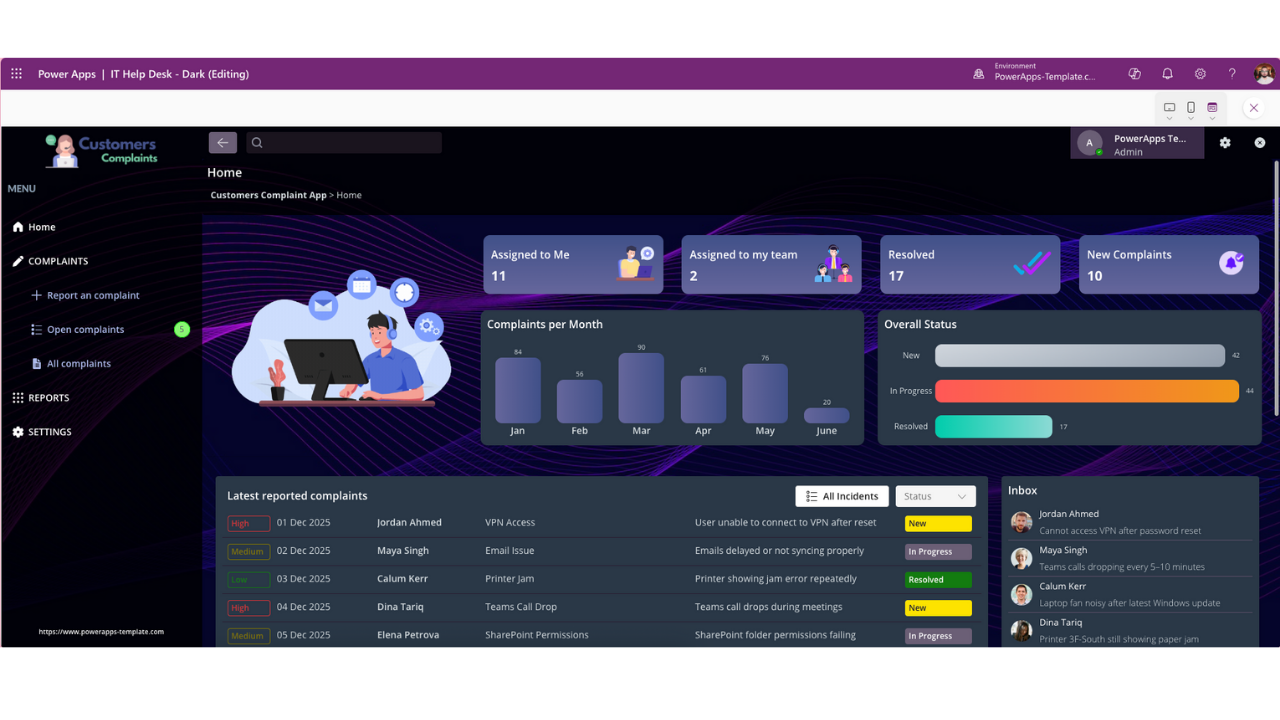Click the Complaints pencil icon in the menu
Image resolution: width=1280 pixels, height=720 pixels.
[x=17, y=261]
